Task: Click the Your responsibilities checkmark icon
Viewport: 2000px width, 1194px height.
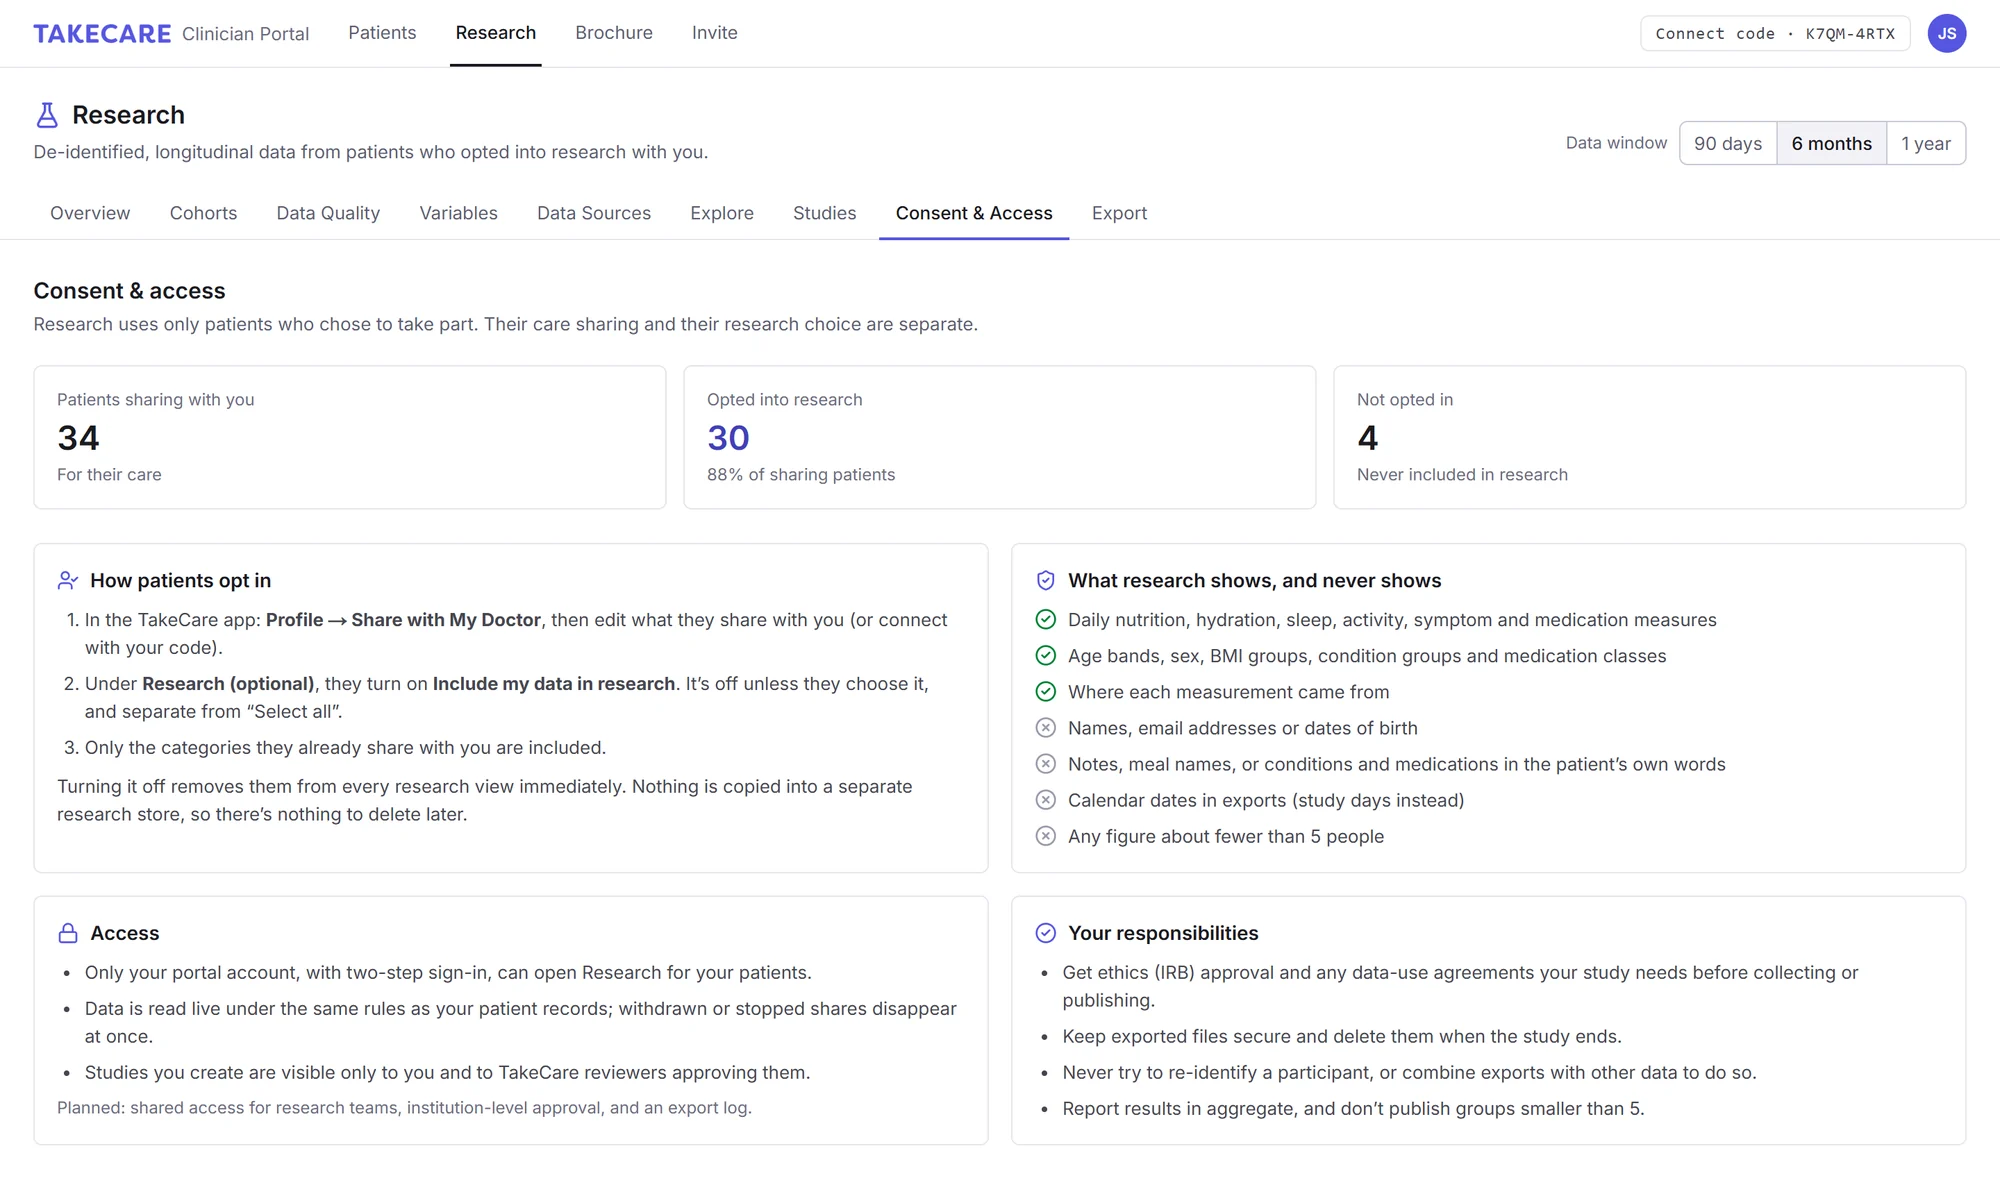Action: coord(1045,933)
